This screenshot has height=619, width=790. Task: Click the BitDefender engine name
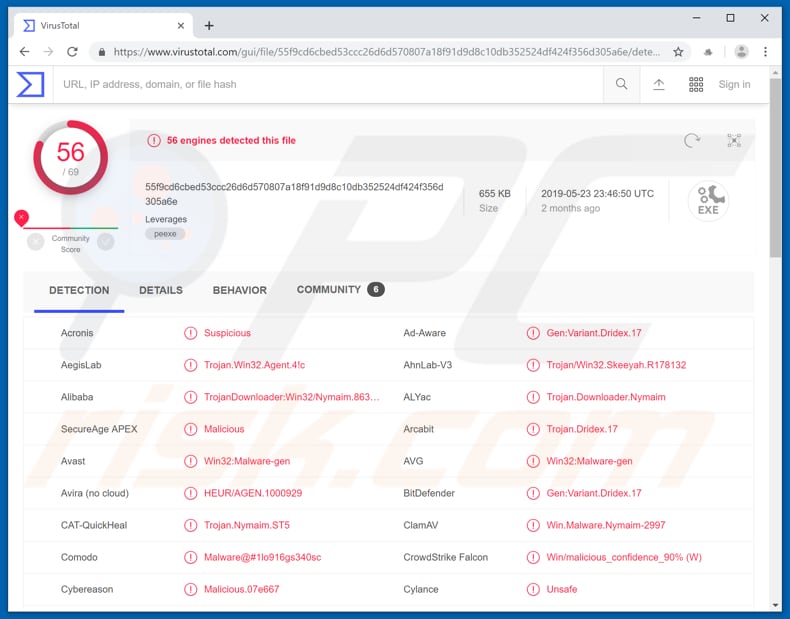point(429,493)
